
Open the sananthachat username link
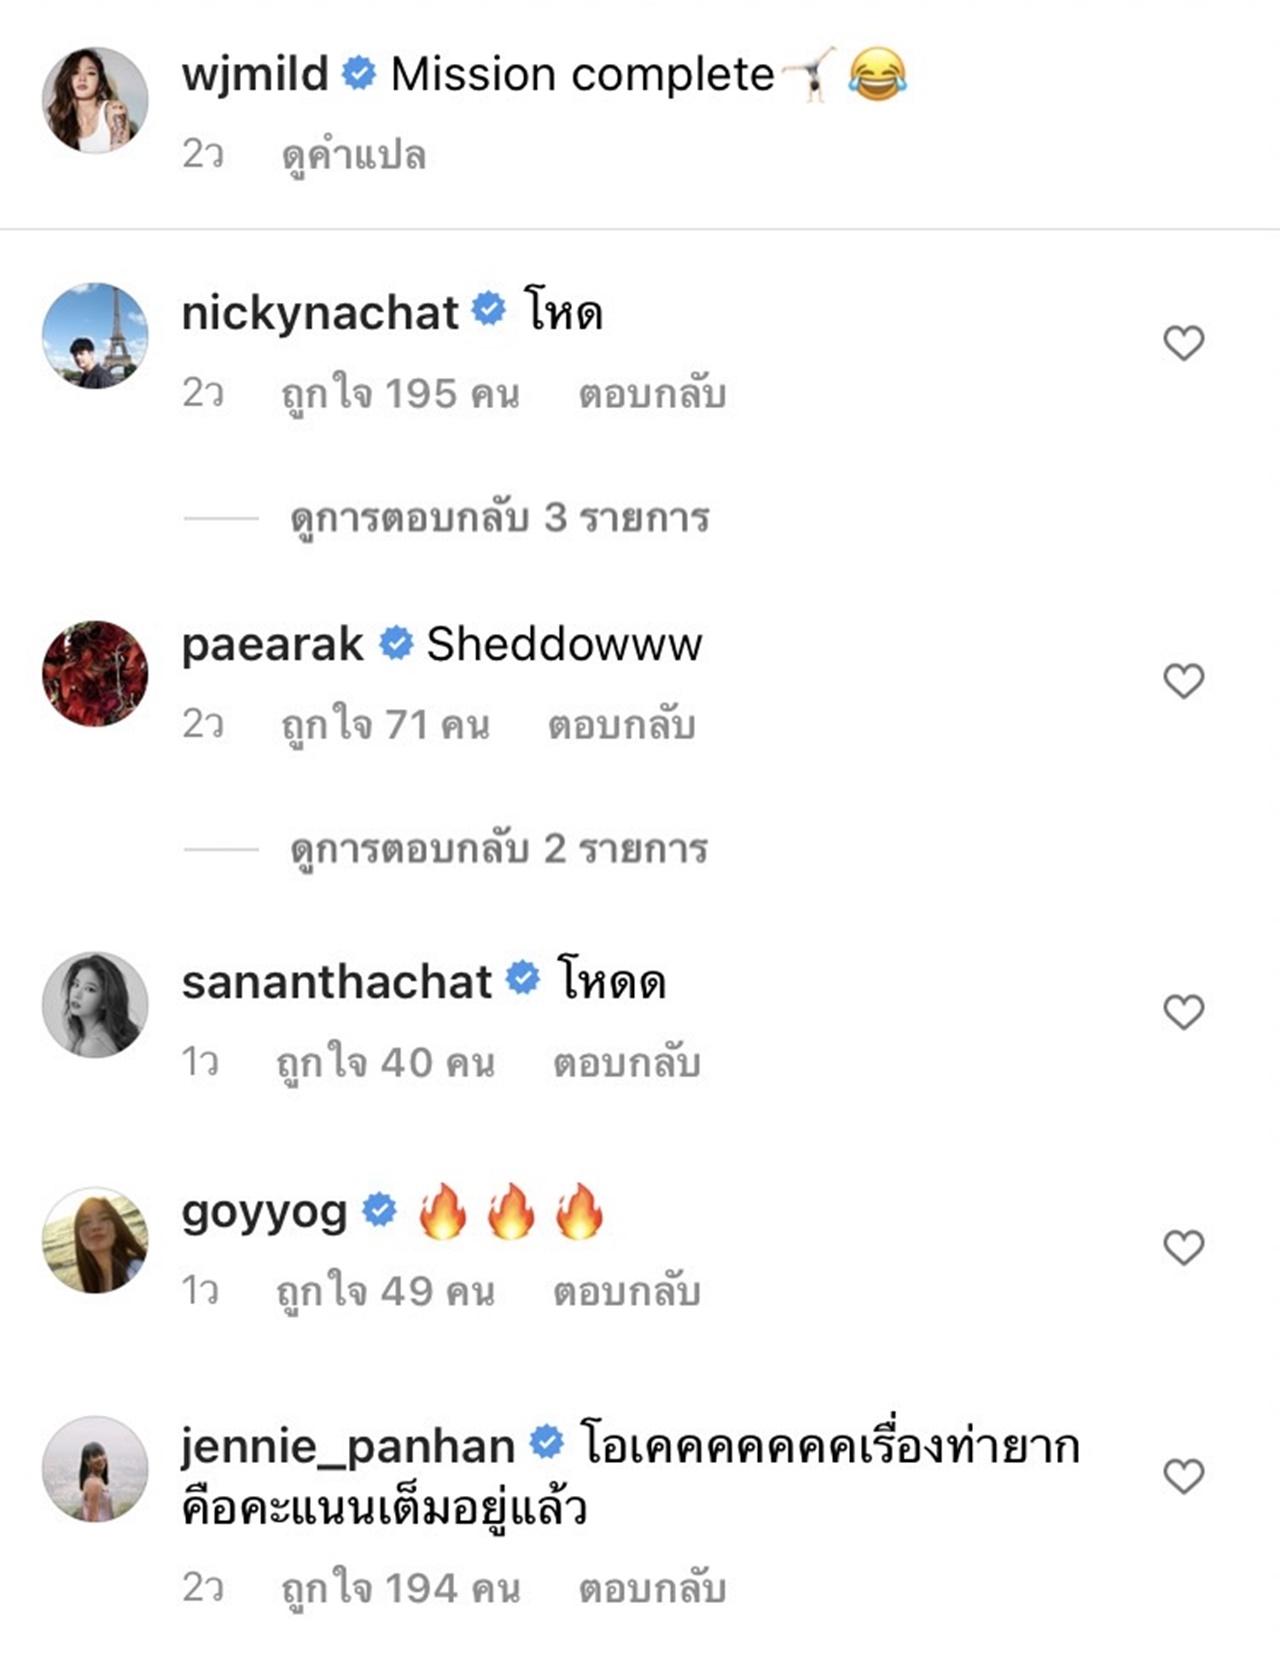pos(336,982)
